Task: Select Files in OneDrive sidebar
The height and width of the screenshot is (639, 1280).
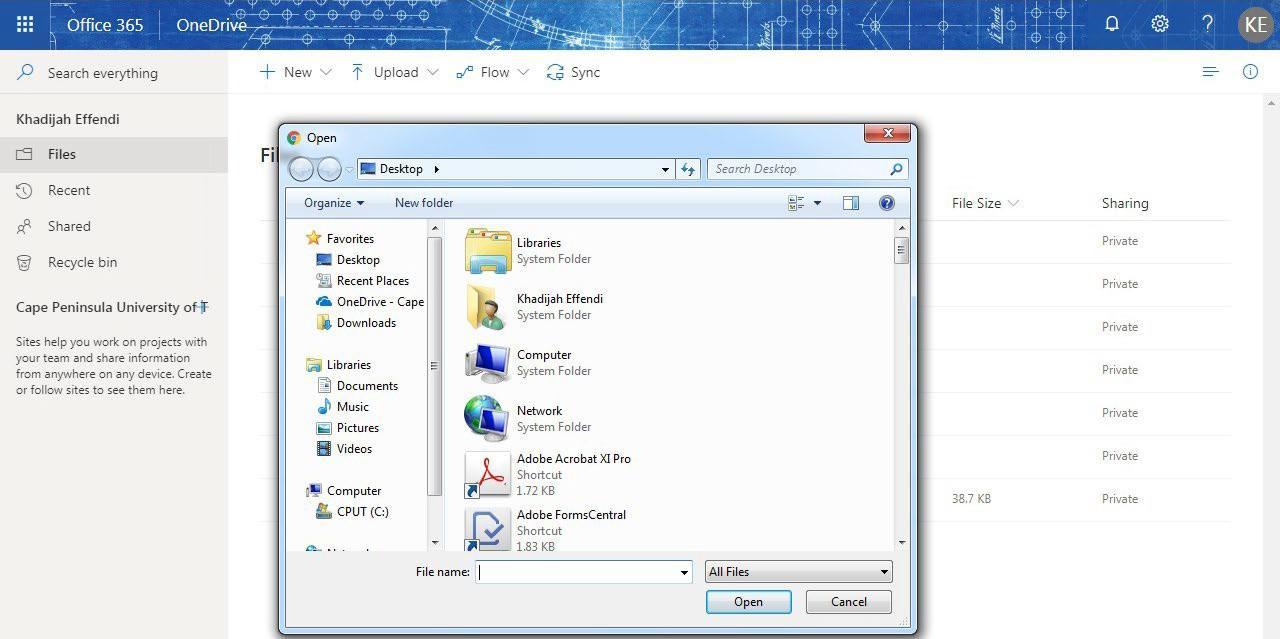Action: pyautogui.click(x=114, y=154)
